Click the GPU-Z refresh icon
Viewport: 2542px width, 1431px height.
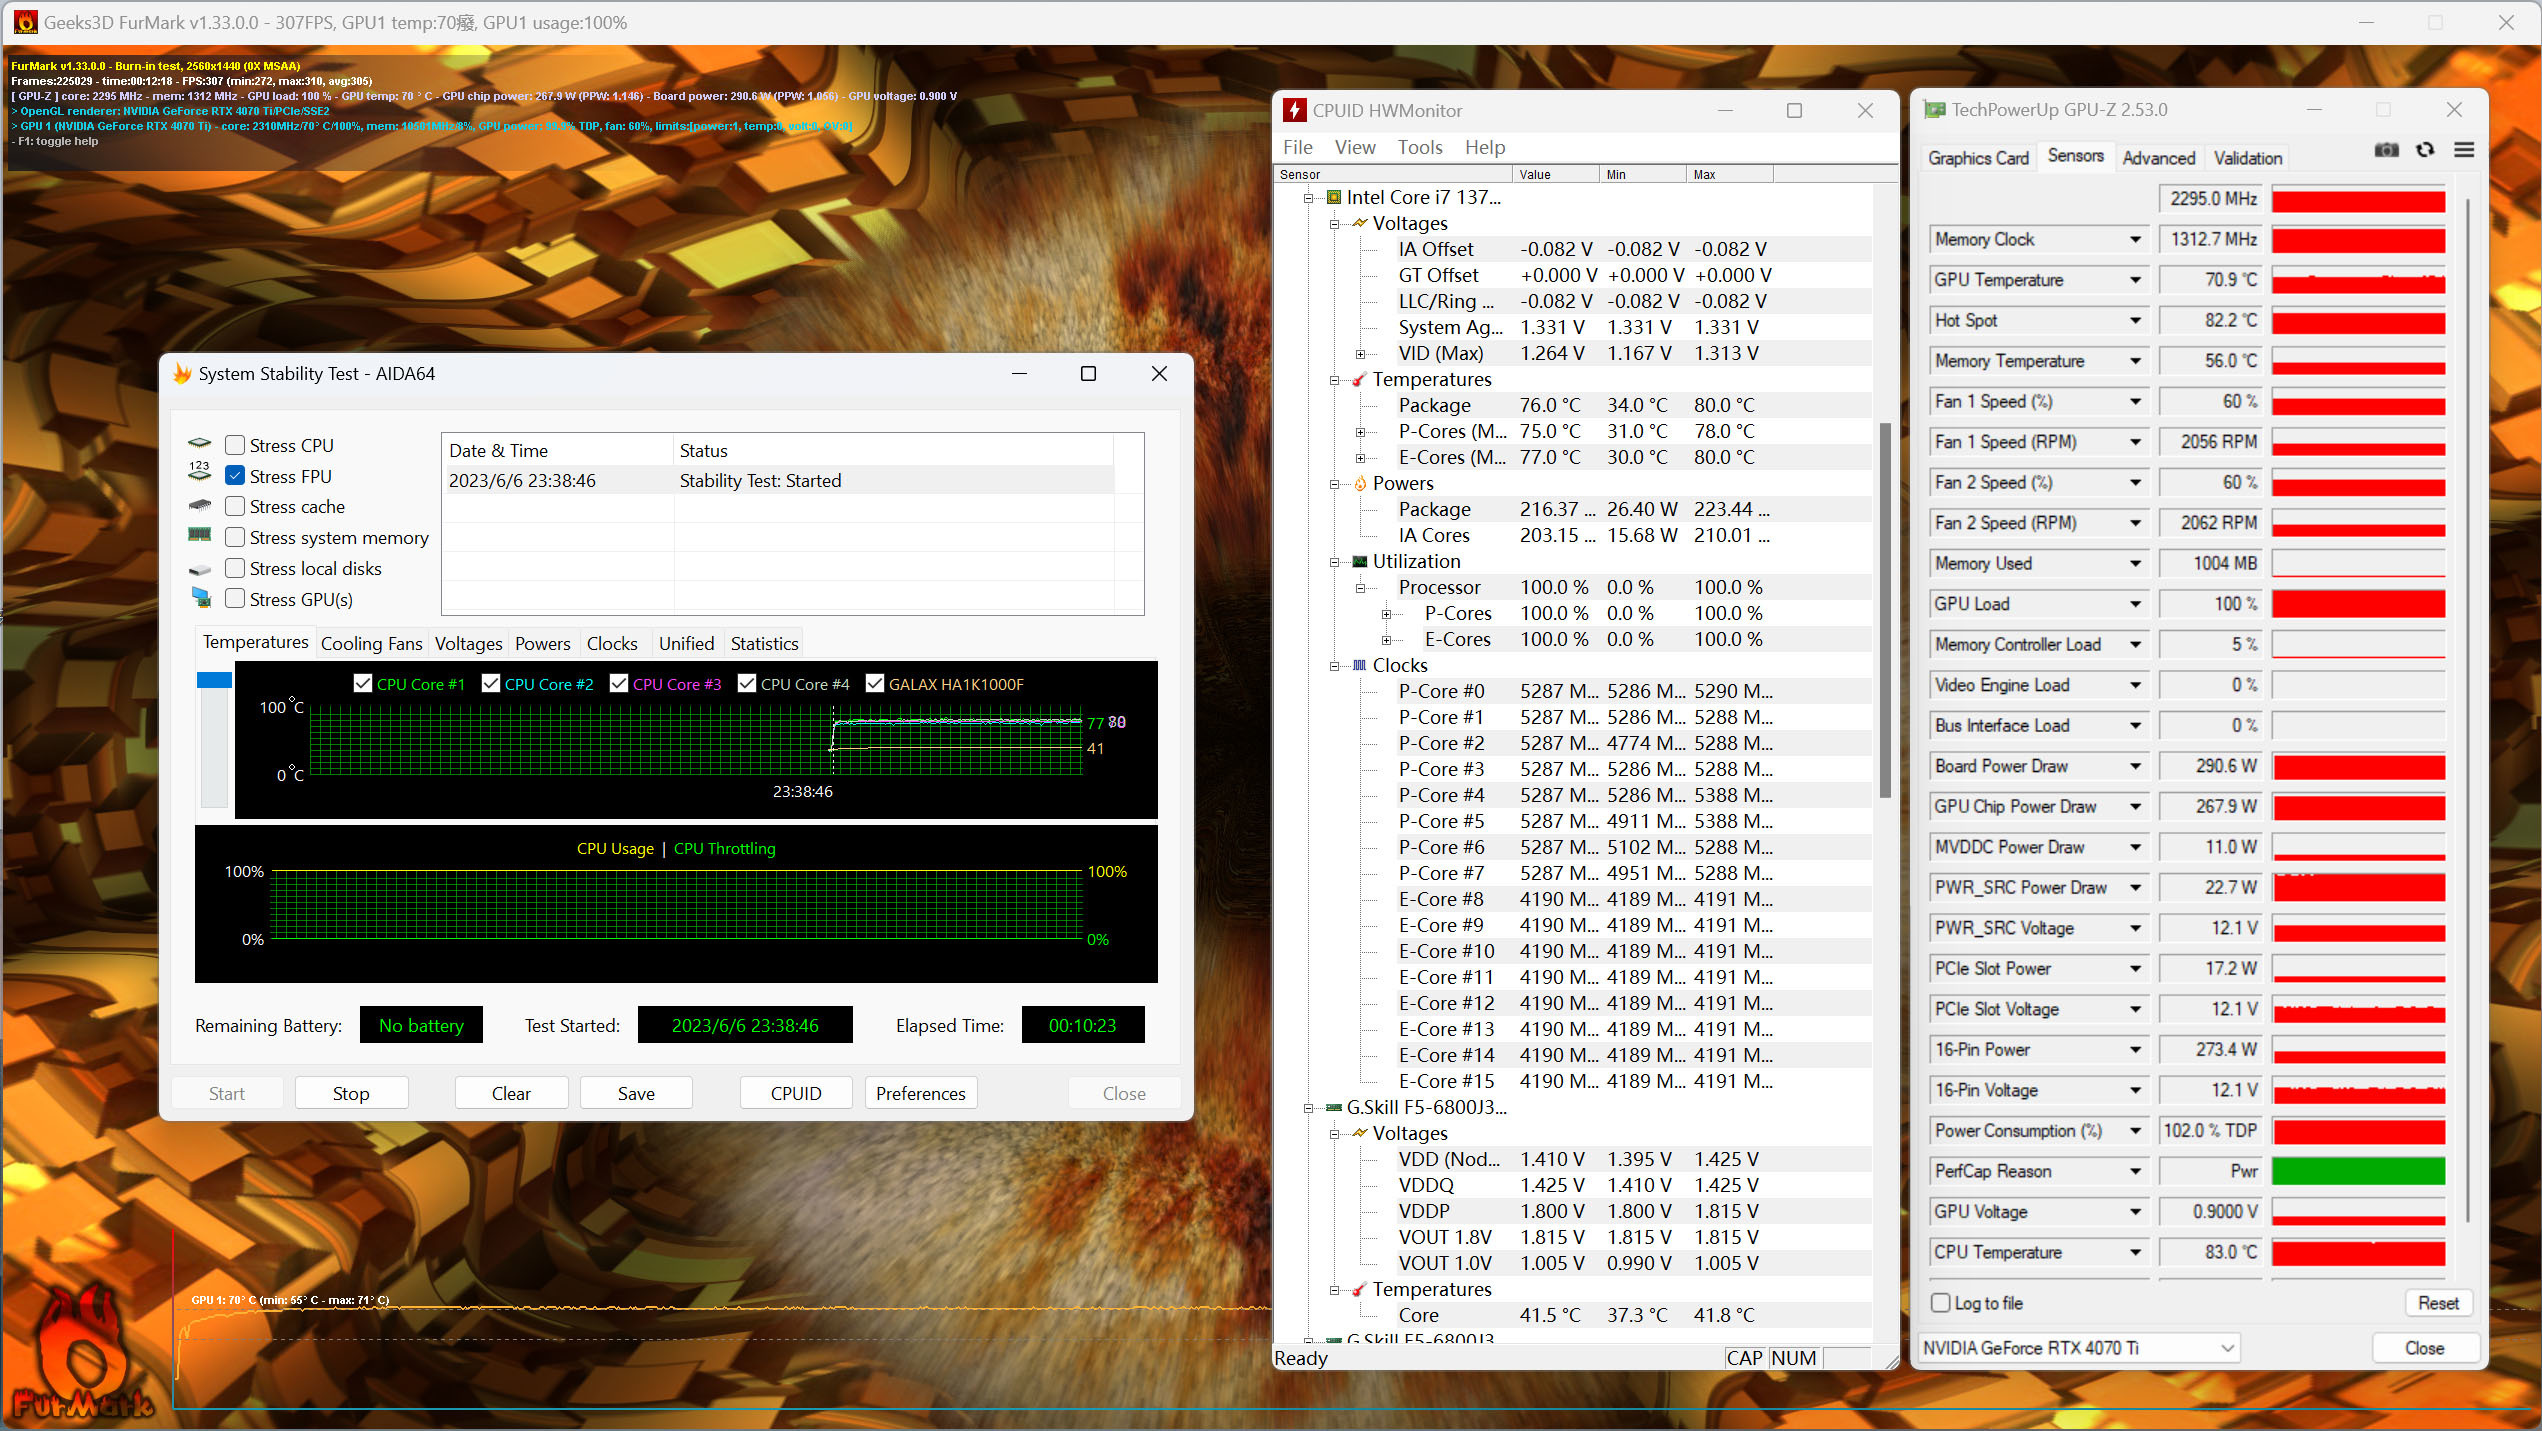2425,150
